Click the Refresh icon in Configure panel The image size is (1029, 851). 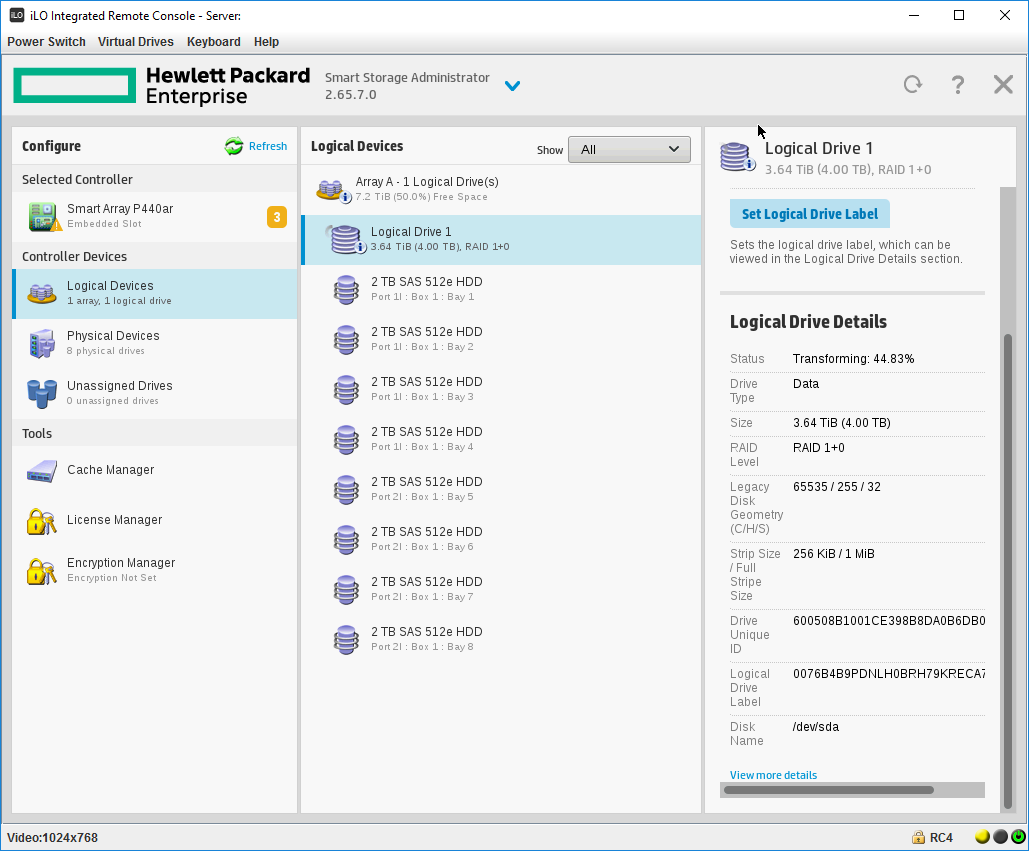tap(234, 146)
